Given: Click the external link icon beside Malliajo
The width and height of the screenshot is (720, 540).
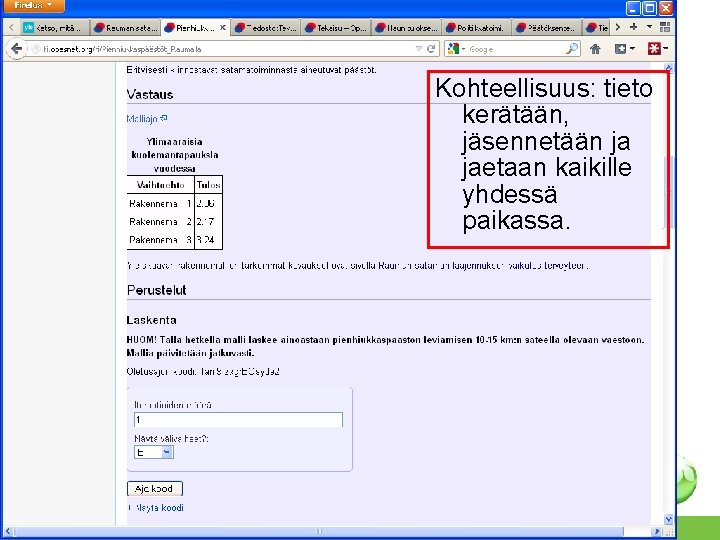Looking at the screenshot, I should (164, 118).
